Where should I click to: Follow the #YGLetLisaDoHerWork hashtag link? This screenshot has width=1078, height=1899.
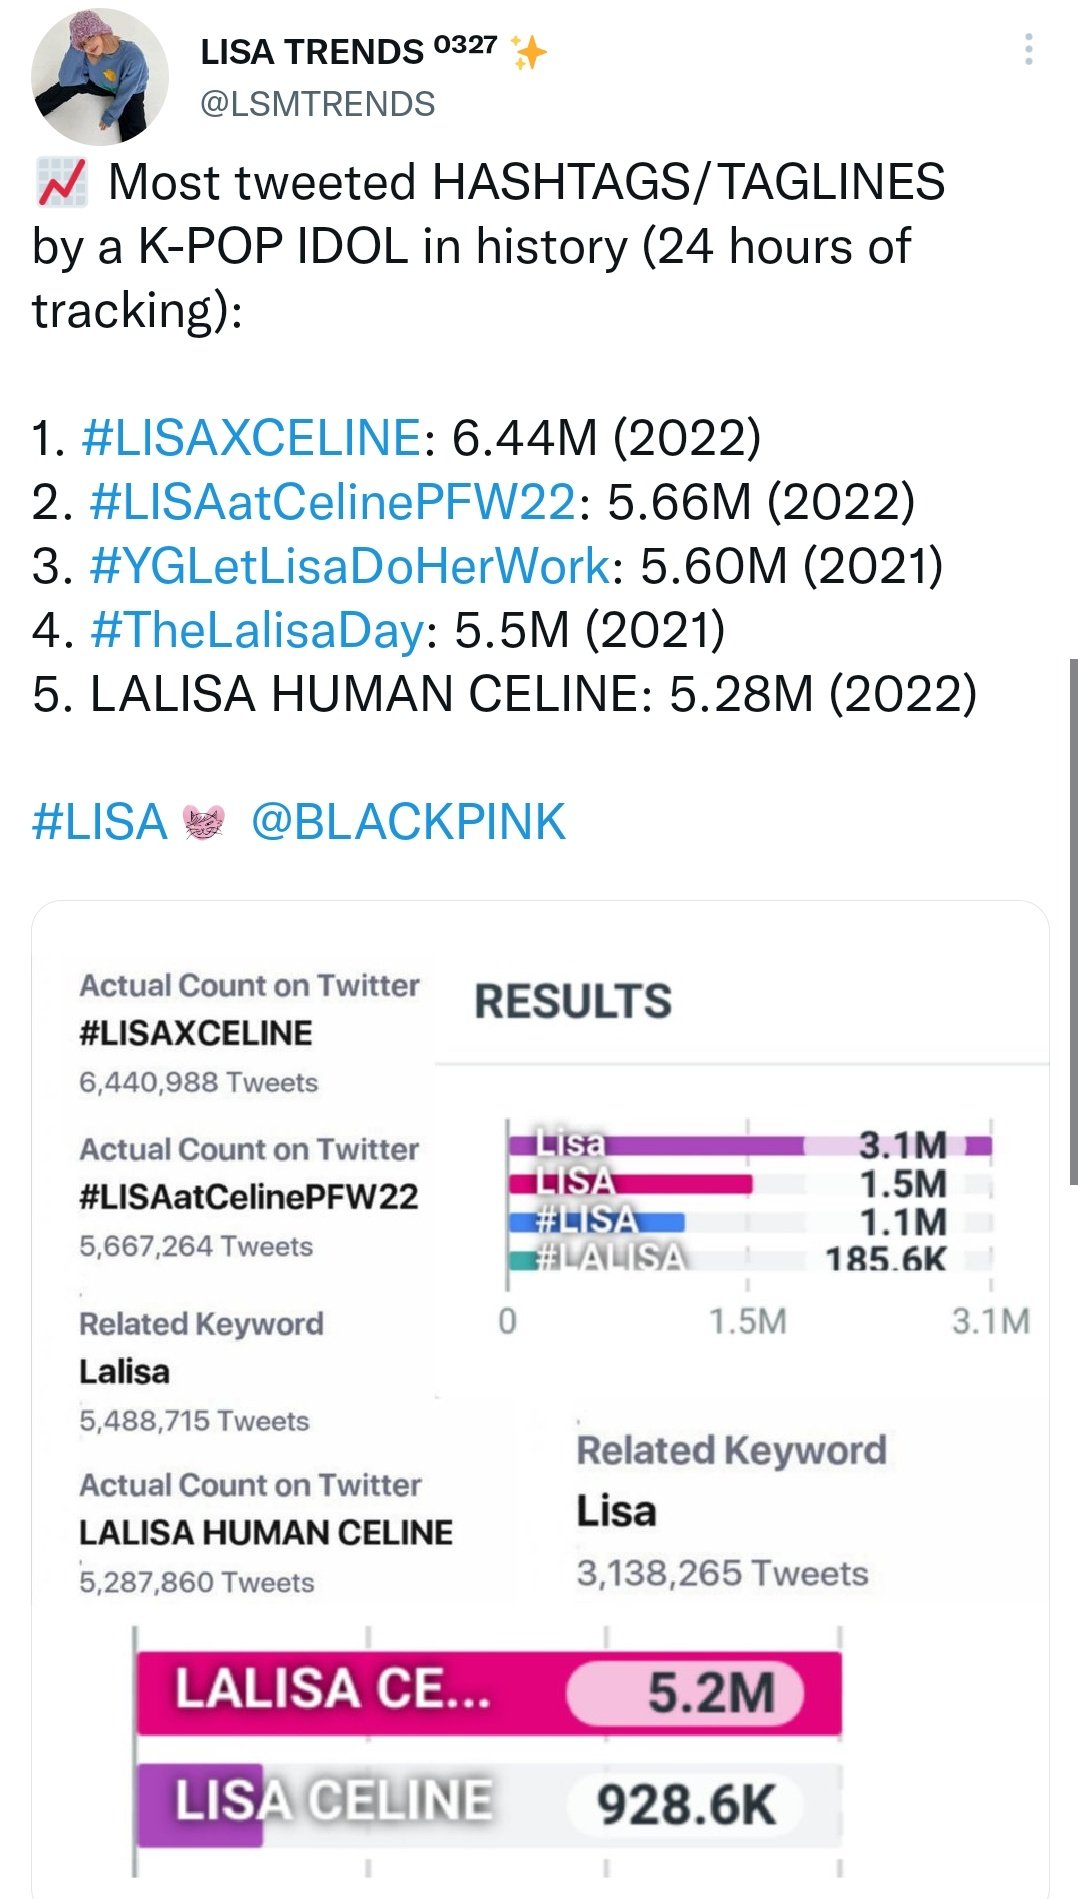pos(350,566)
